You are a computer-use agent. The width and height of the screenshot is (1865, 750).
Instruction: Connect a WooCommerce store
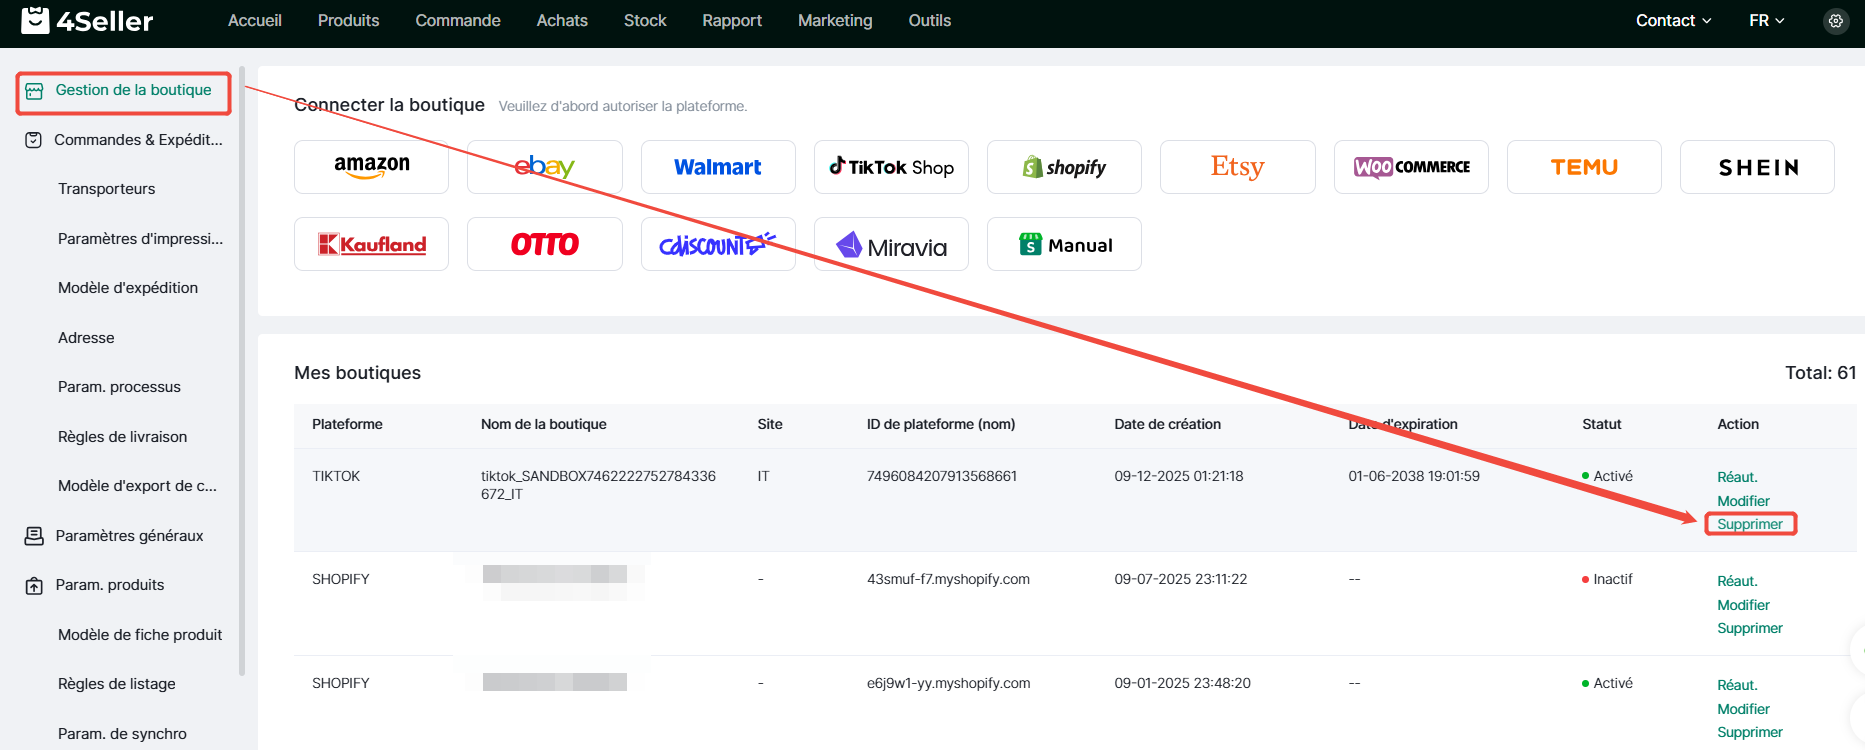coord(1411,167)
